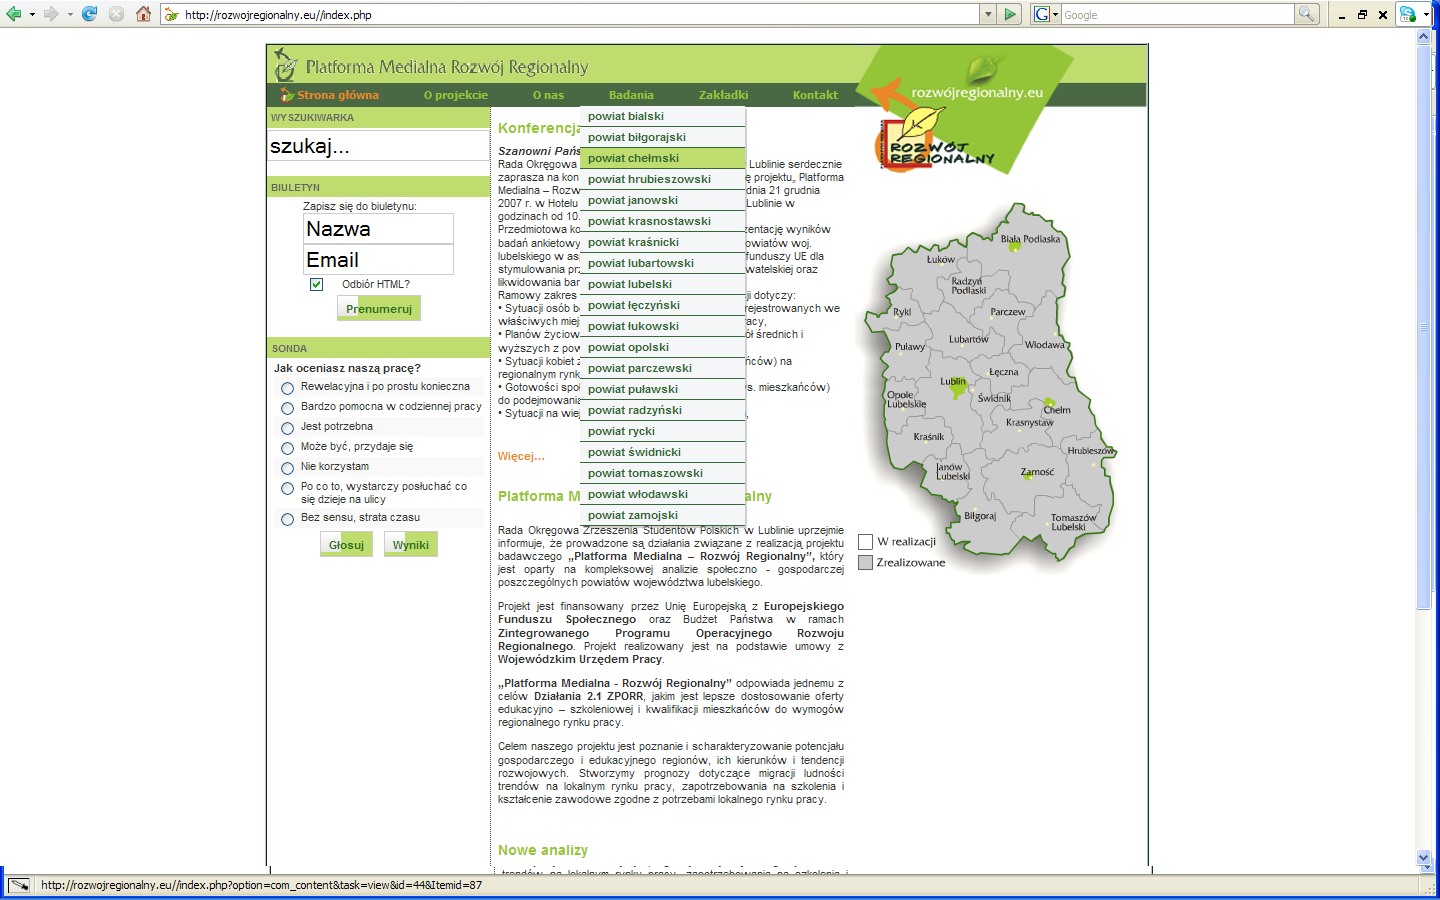
Task: Click the Forward navigation arrow
Action: [x=51, y=14]
